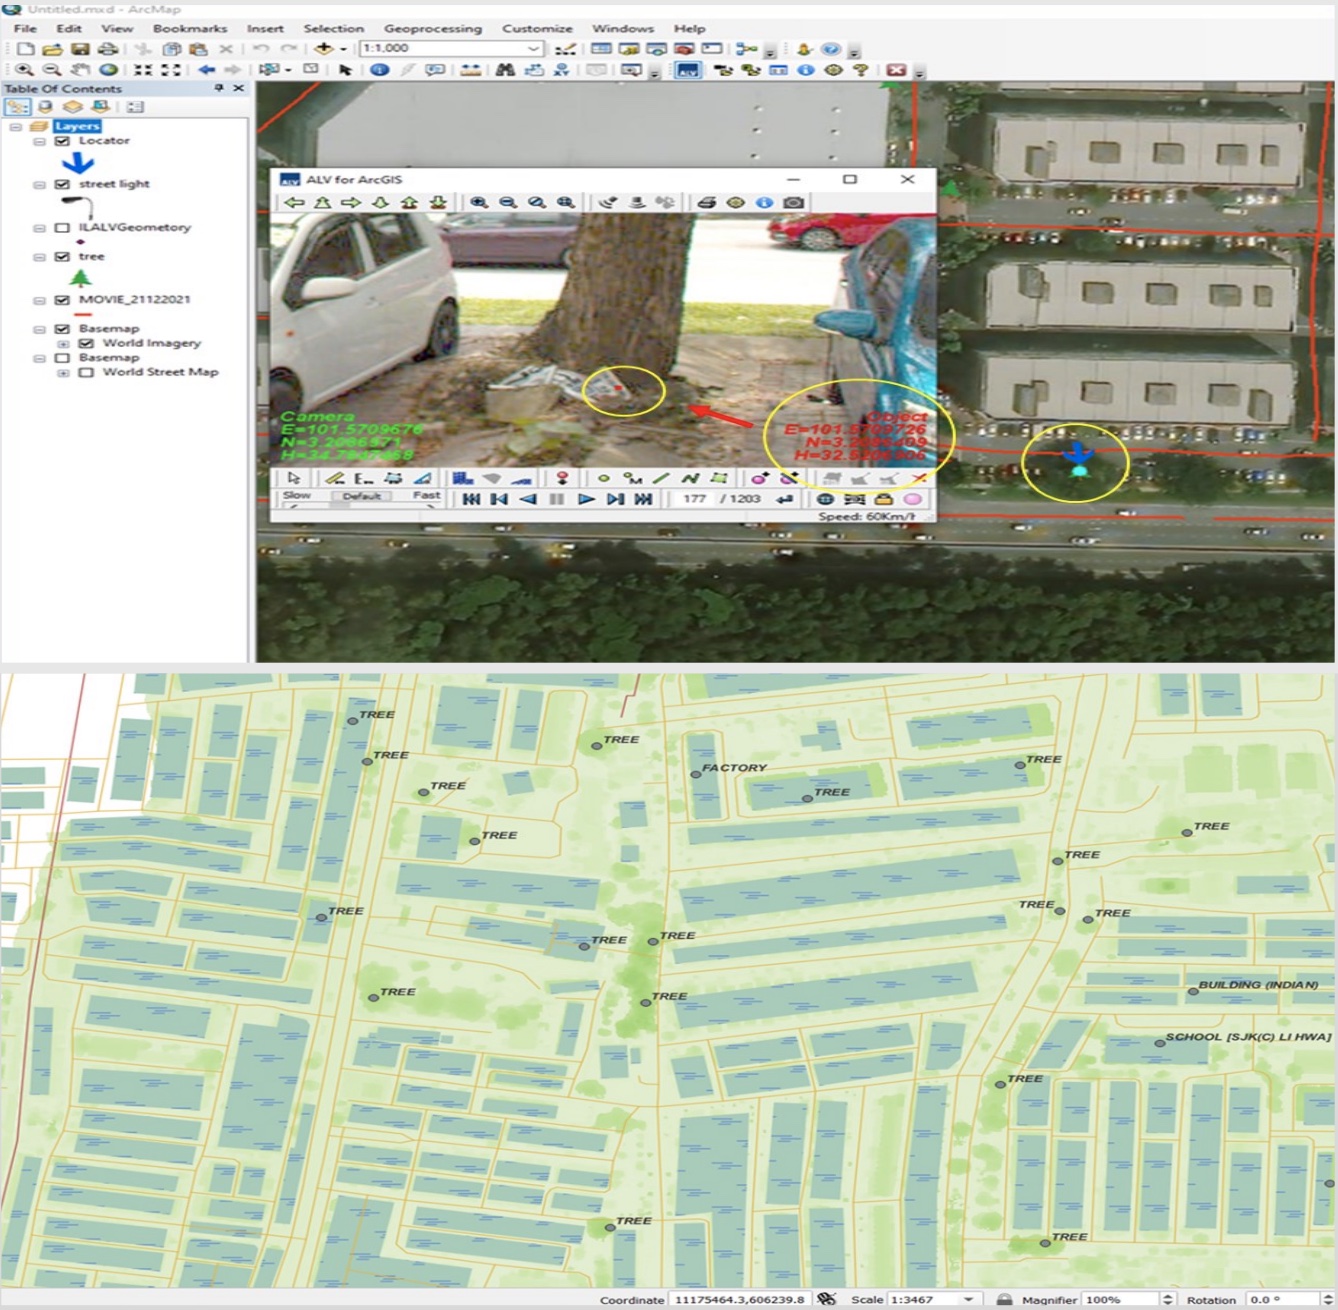Expand the World Imagery node
This screenshot has width=1338, height=1310.
tap(63, 344)
